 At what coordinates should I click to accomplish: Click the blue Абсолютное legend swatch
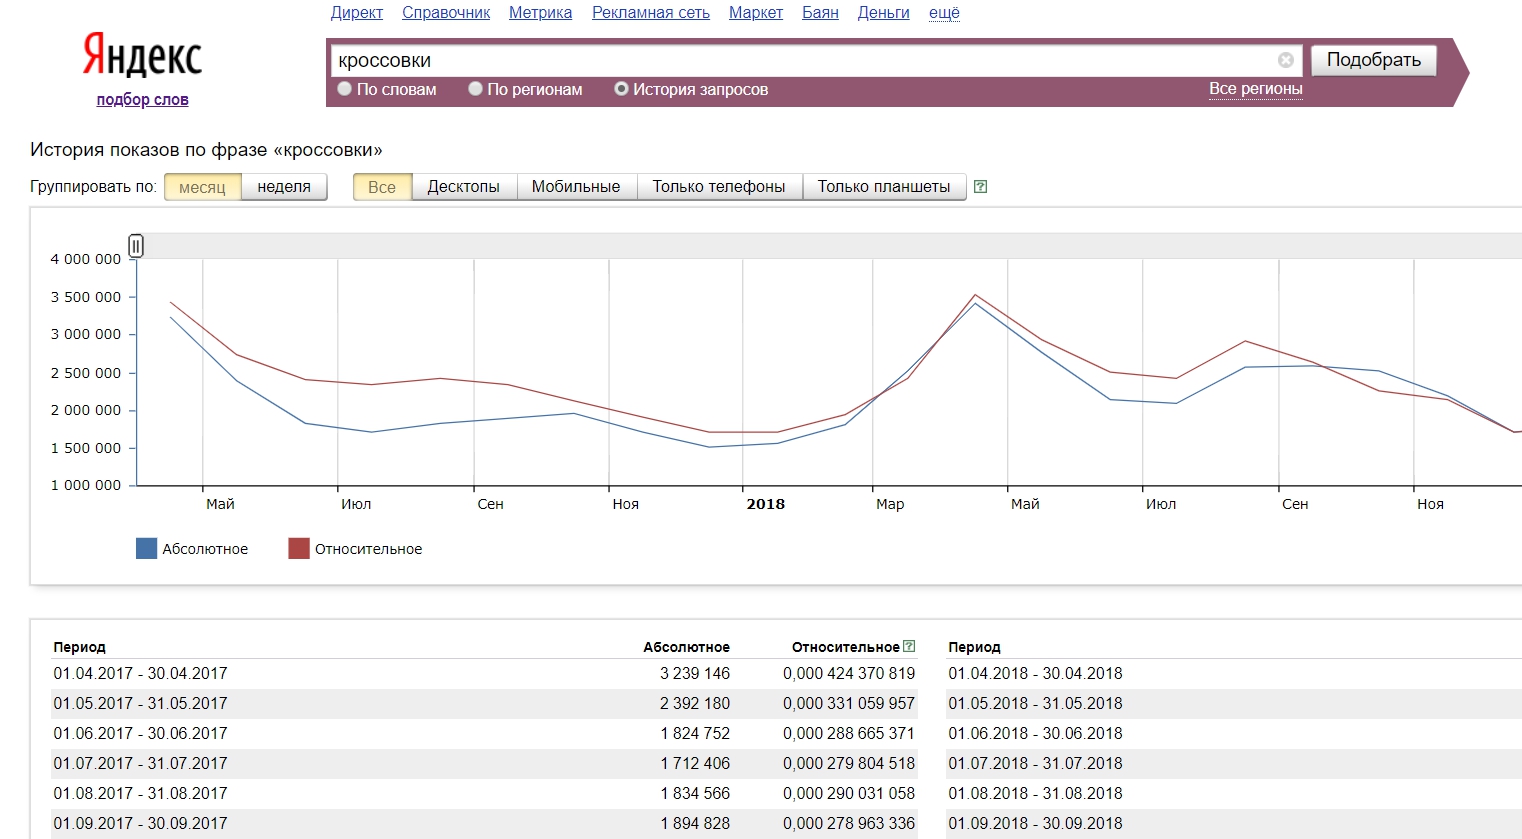point(146,548)
